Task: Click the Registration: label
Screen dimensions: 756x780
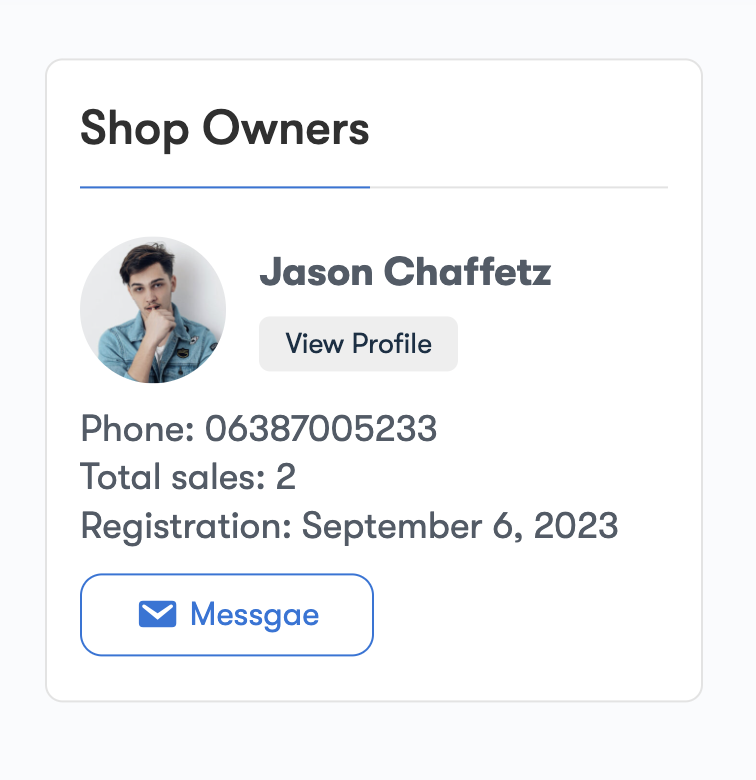Action: coord(186,525)
